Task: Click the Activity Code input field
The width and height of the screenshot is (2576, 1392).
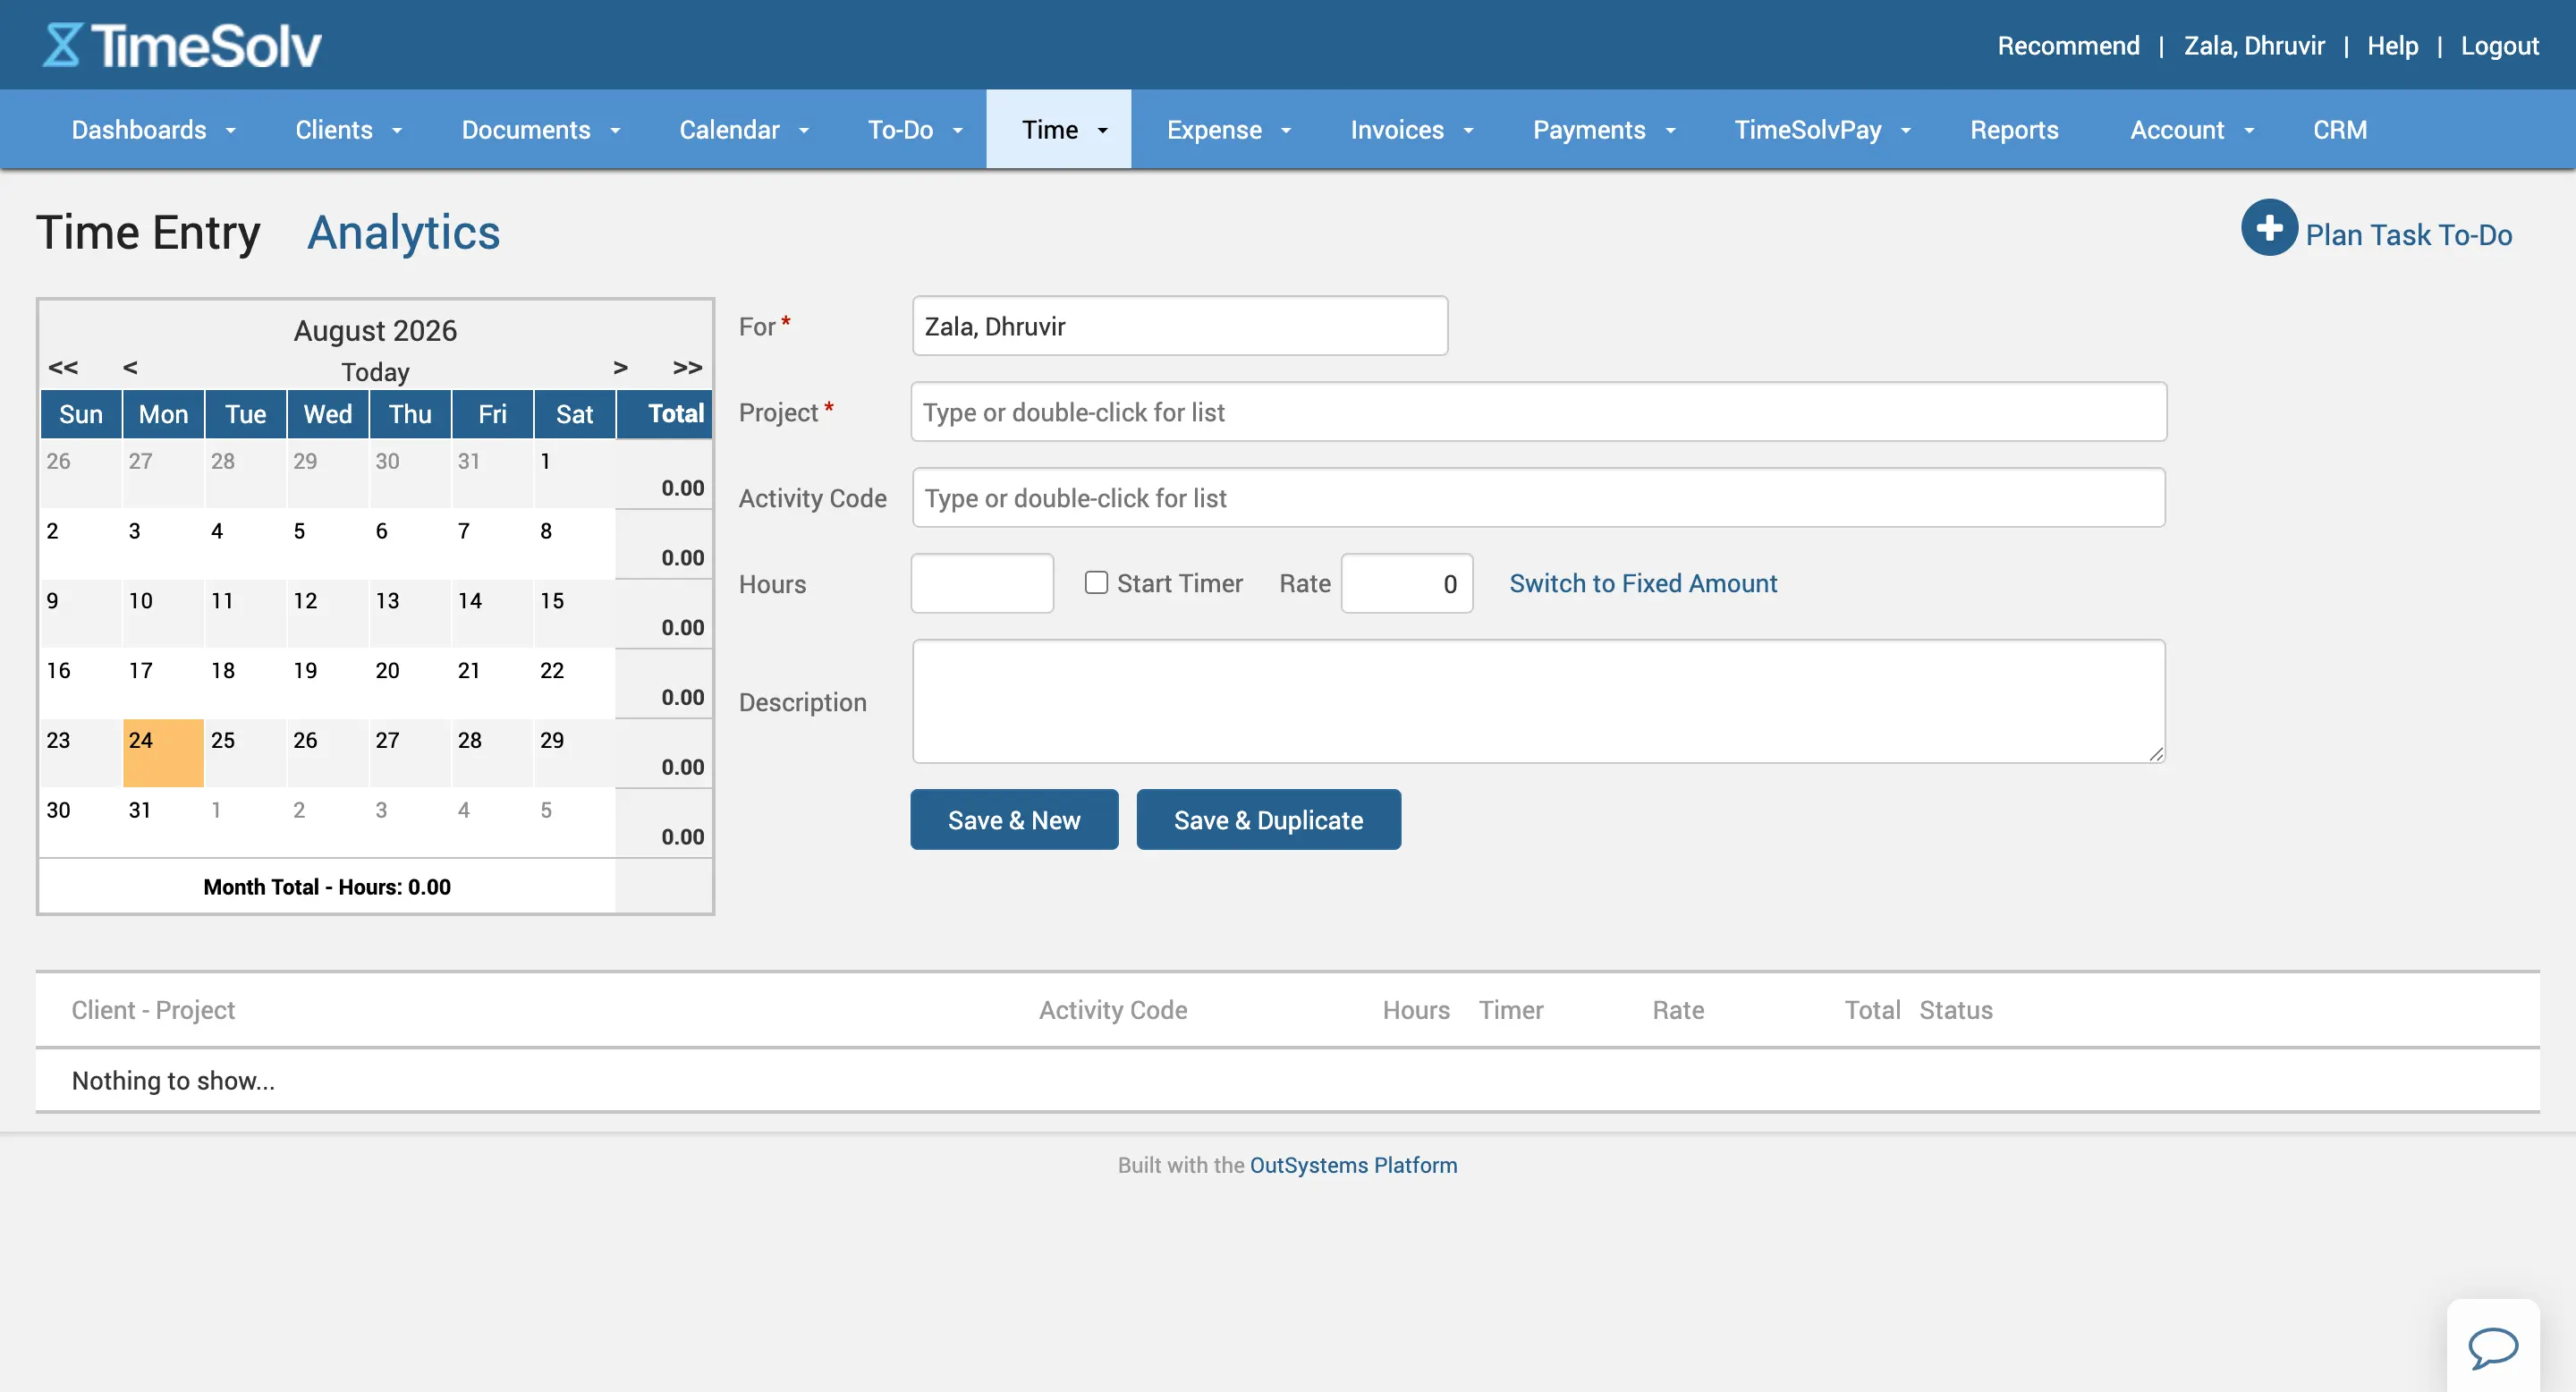Action: pyautogui.click(x=1538, y=498)
